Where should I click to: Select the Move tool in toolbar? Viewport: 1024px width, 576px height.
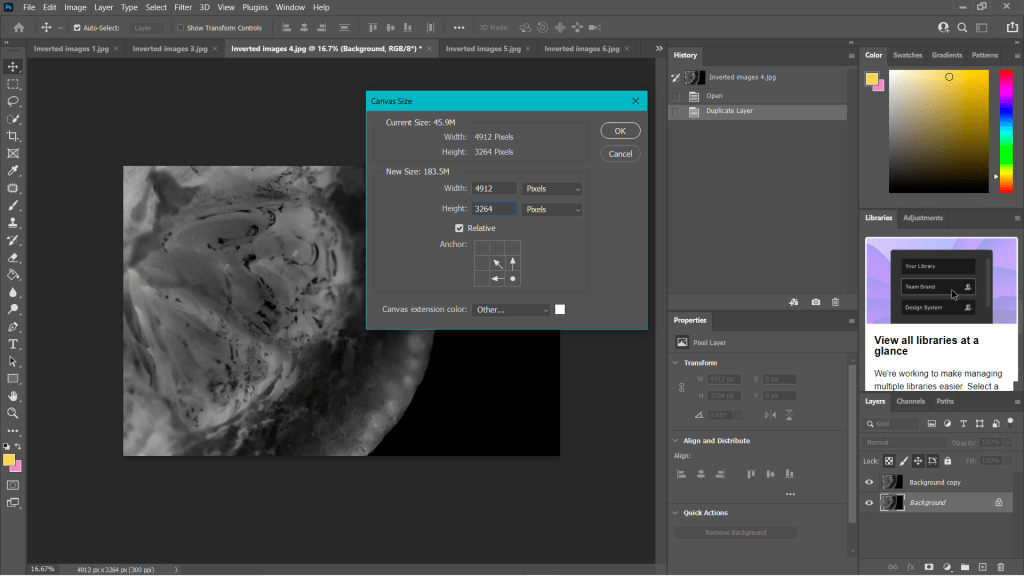coord(13,66)
